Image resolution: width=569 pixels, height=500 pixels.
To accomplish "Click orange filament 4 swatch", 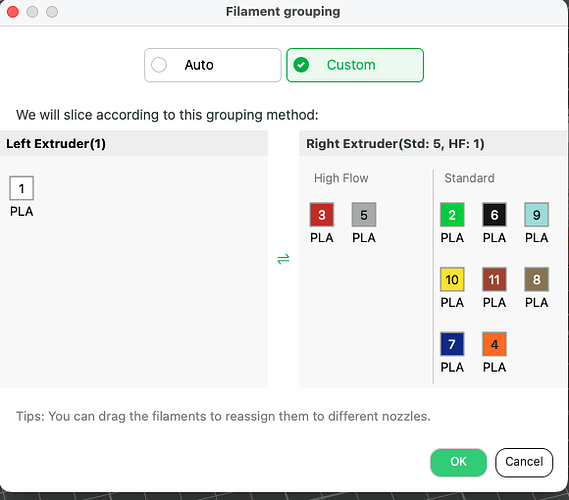I will (x=494, y=344).
